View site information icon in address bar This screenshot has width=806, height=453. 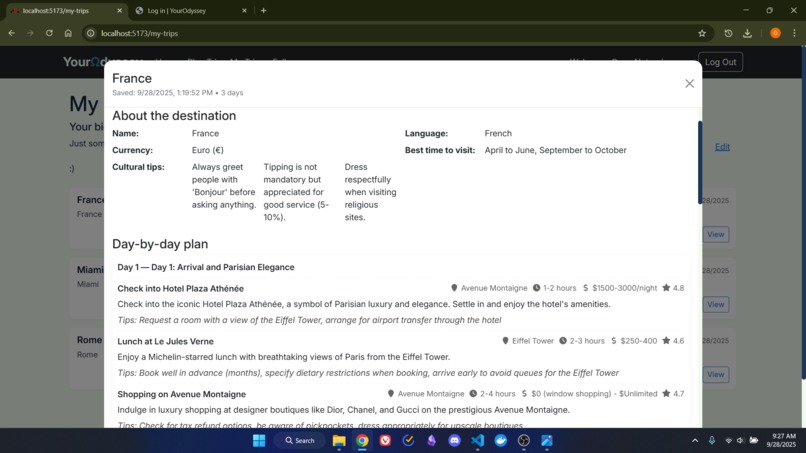coord(90,33)
